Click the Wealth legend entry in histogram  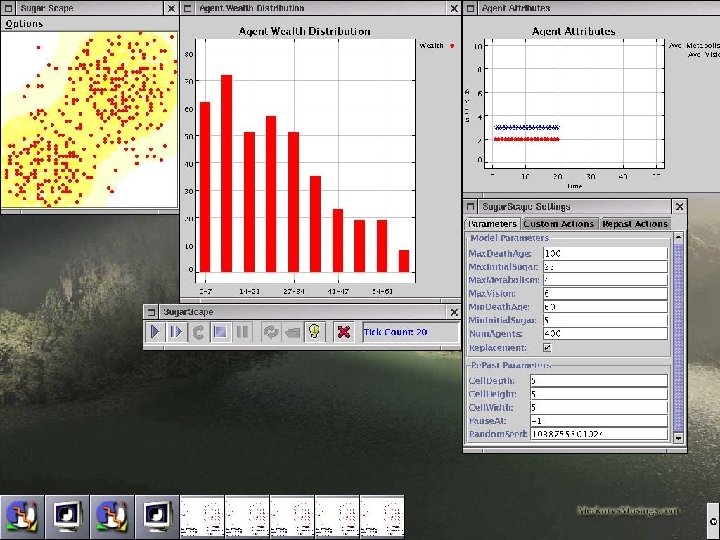tap(437, 45)
